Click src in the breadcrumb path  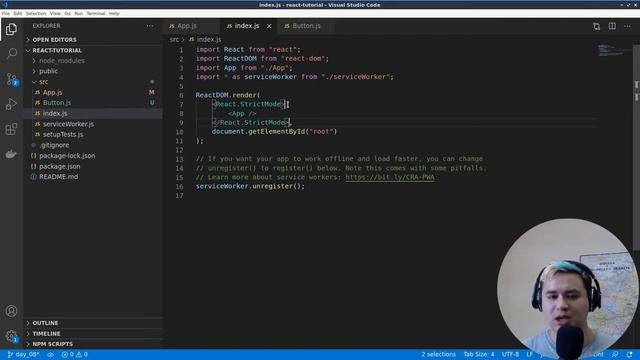pyautogui.click(x=174, y=40)
